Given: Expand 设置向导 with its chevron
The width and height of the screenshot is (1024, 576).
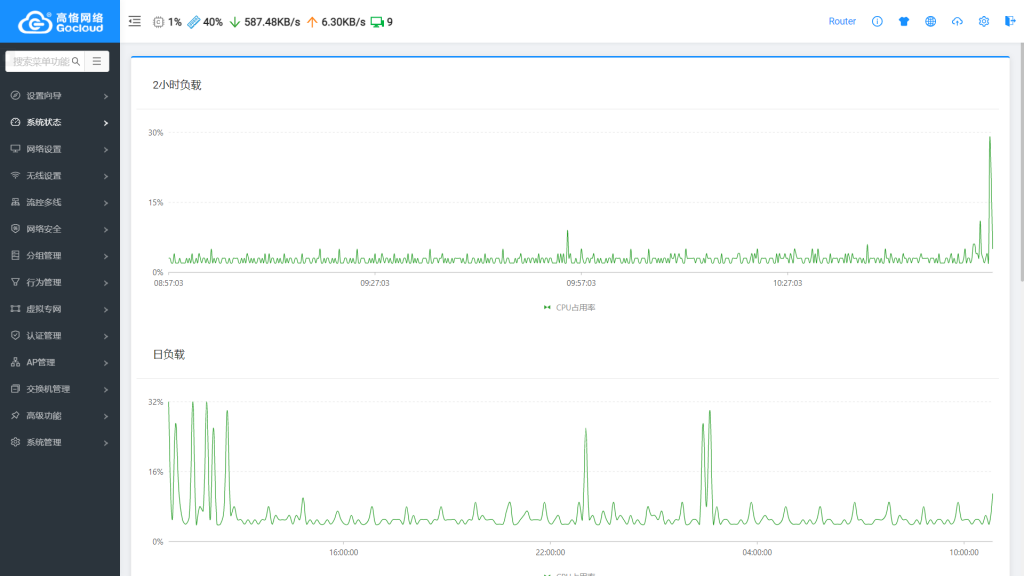Looking at the screenshot, I should 106,96.
